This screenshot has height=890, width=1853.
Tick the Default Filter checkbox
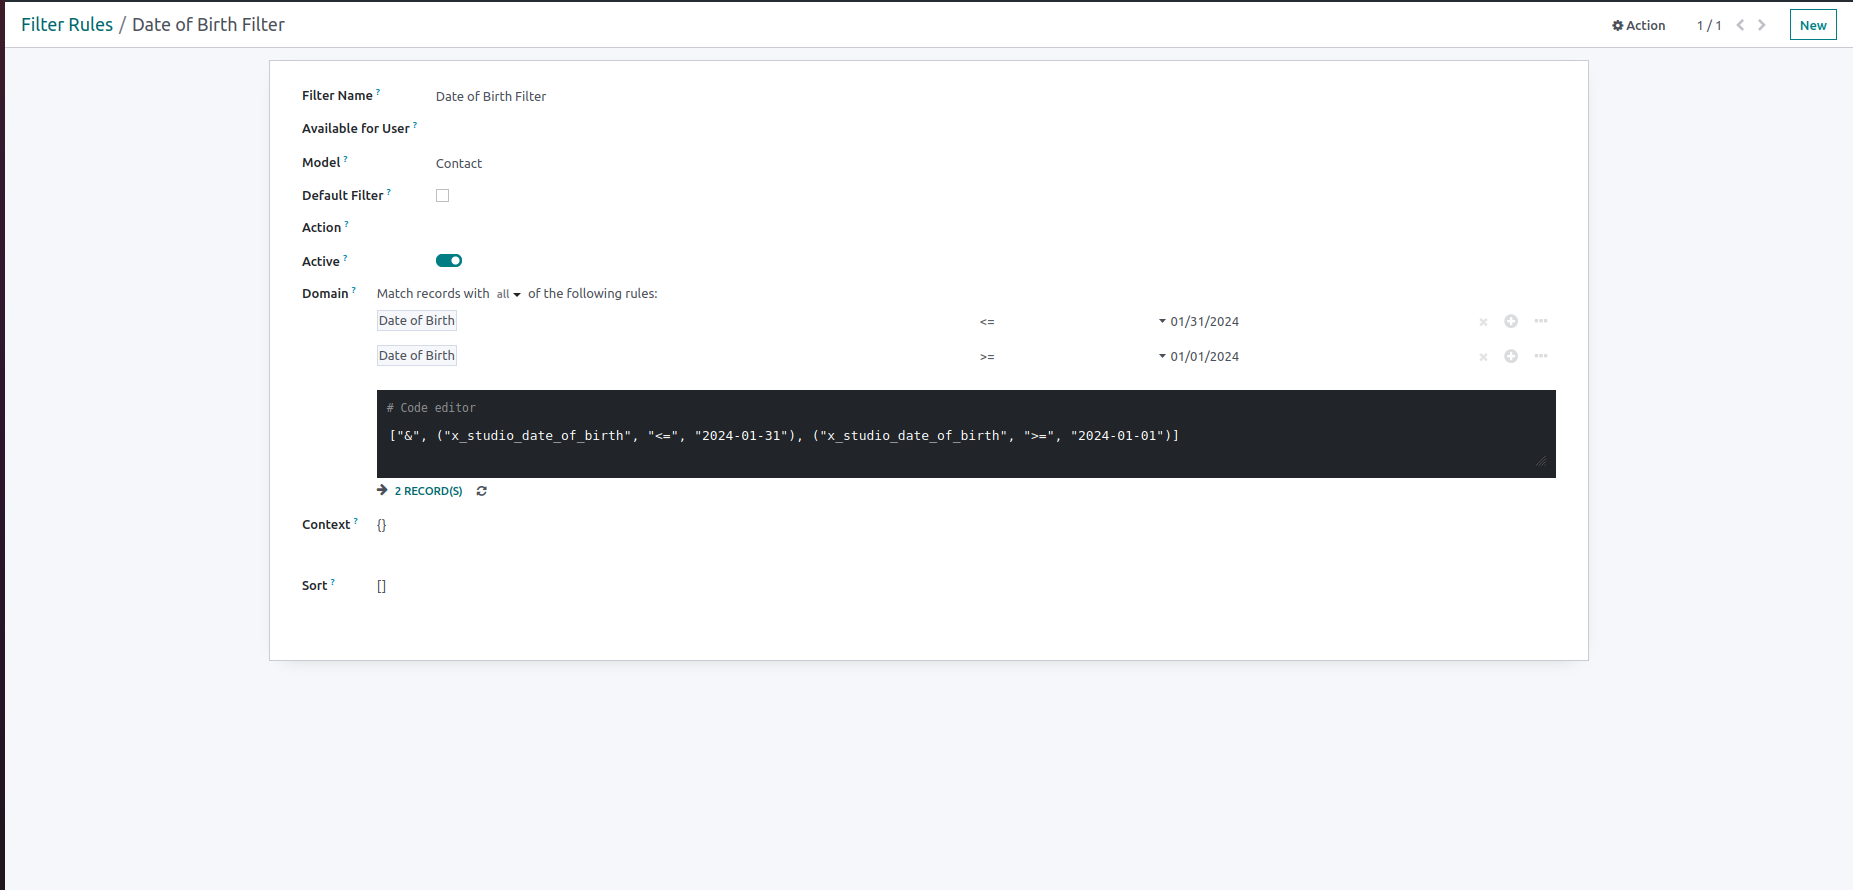pos(442,195)
